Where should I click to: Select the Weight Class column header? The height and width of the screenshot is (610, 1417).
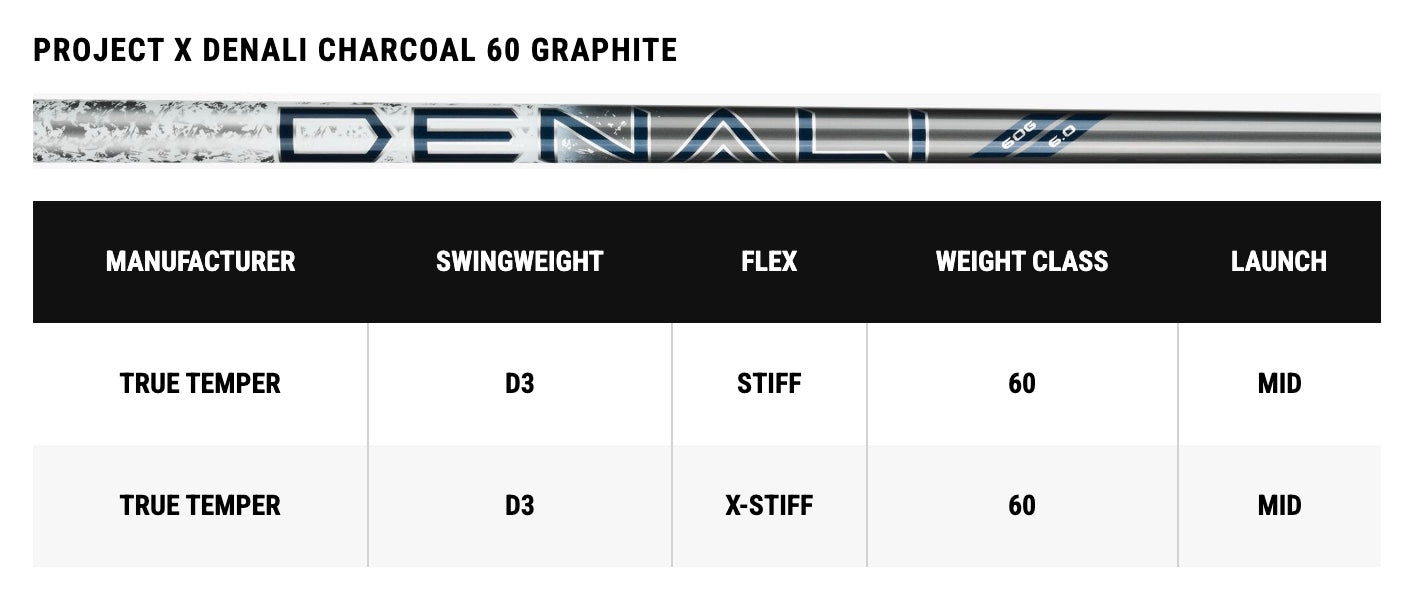coord(1021,262)
